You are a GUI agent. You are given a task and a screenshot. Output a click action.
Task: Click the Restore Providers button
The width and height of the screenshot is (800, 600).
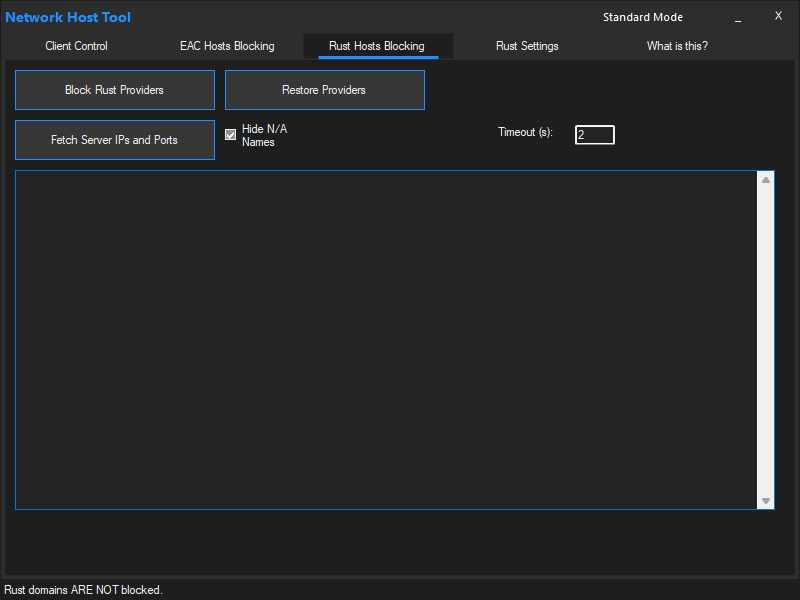tap(324, 90)
